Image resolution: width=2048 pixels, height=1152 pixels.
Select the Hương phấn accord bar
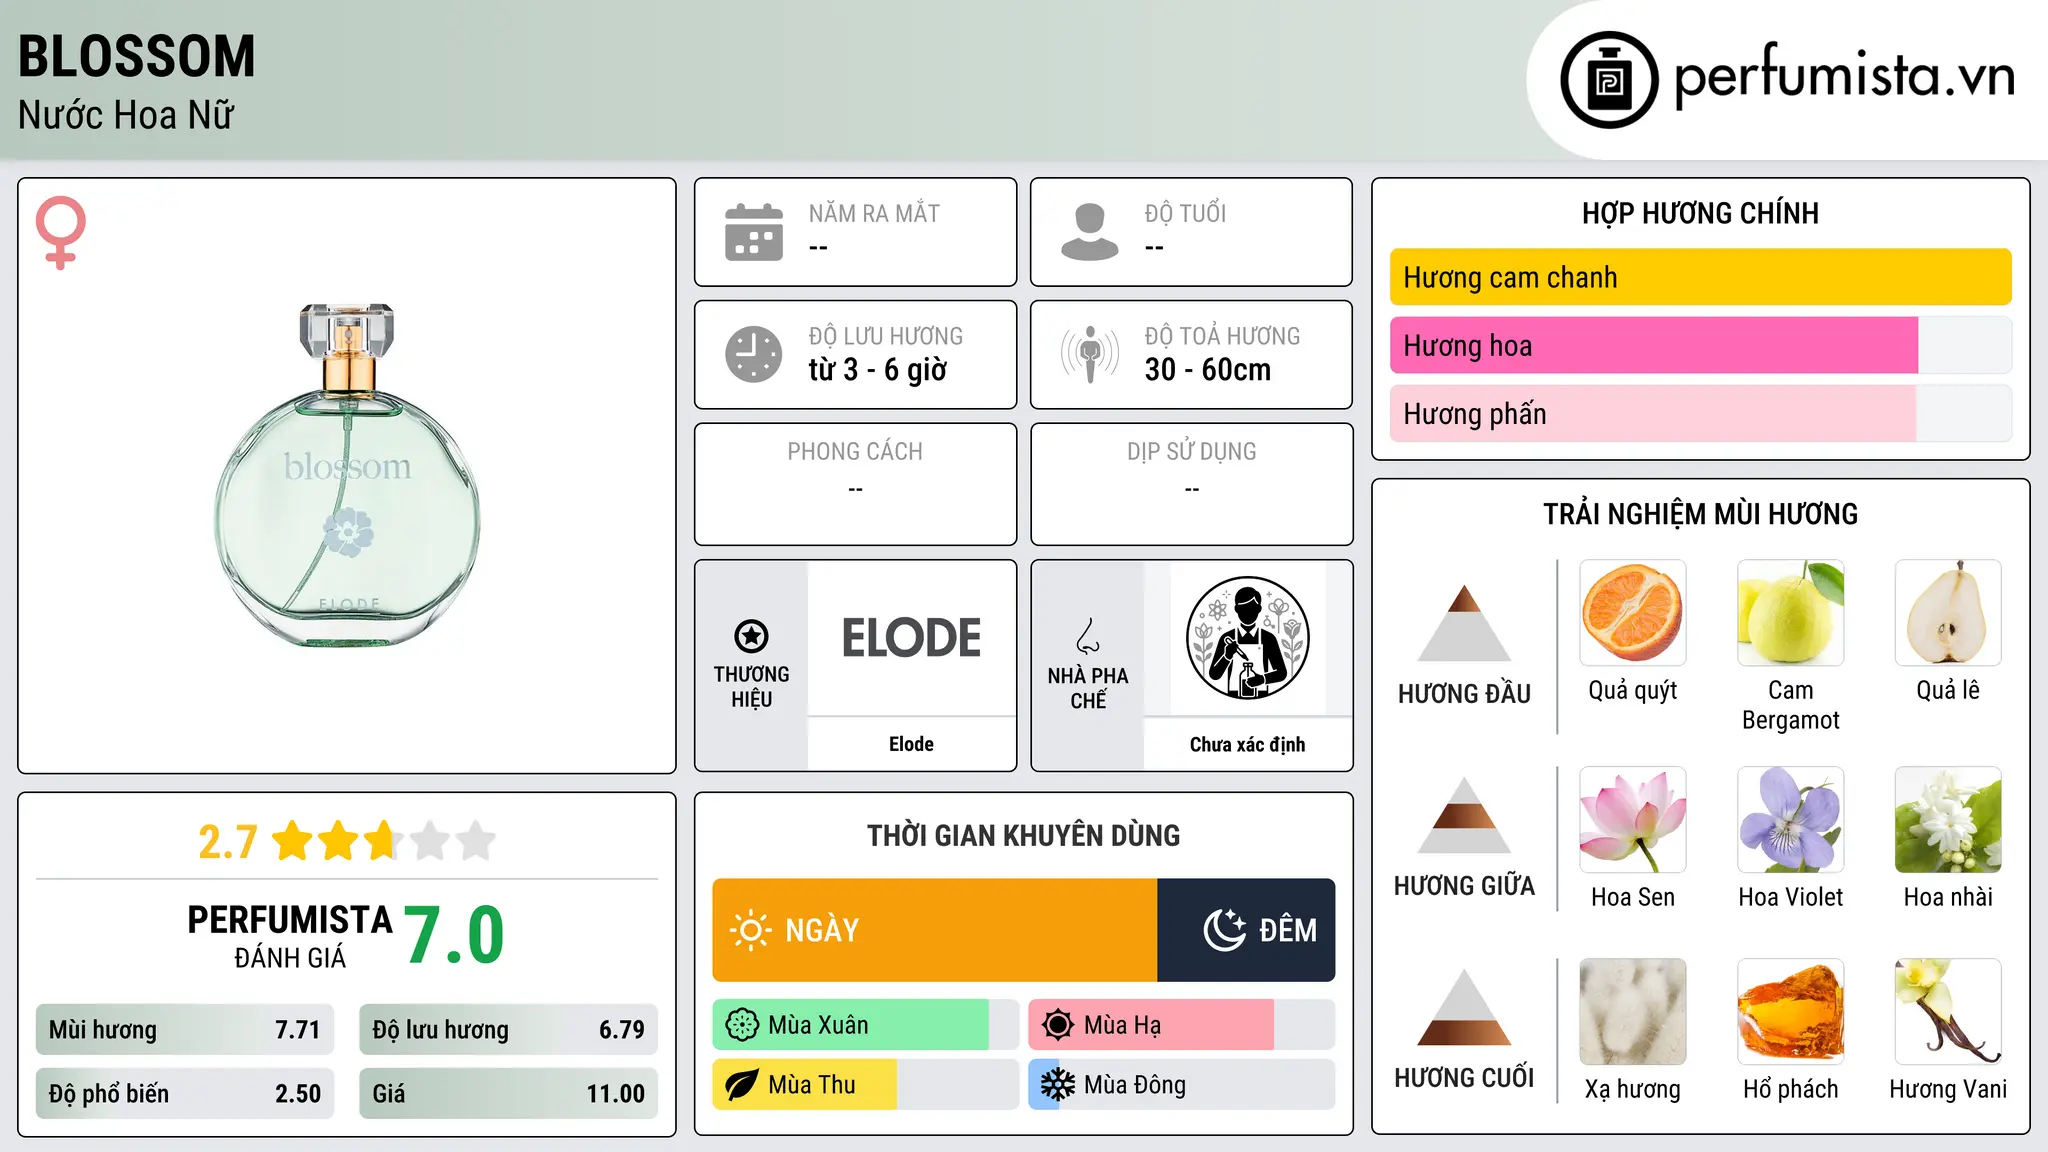(1700, 413)
